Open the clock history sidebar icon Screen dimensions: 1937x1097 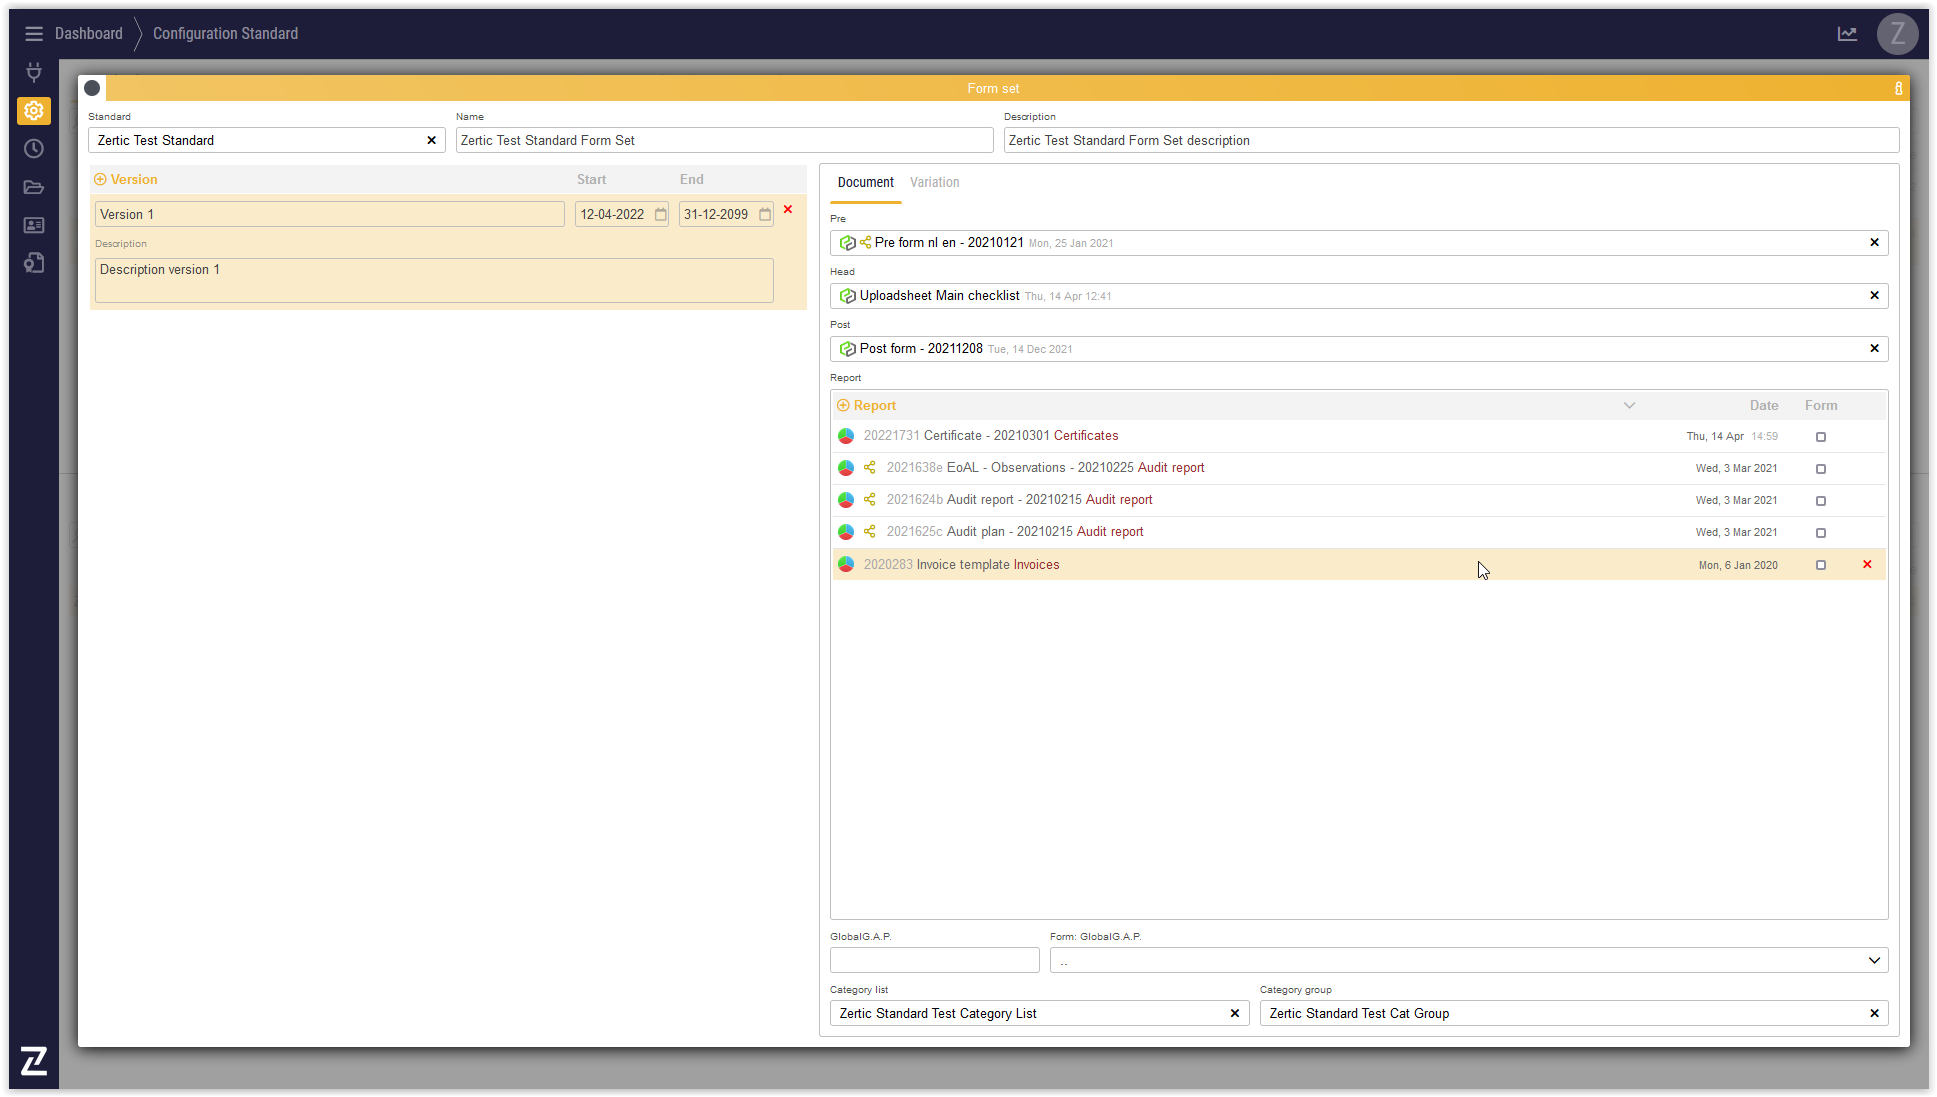point(33,149)
